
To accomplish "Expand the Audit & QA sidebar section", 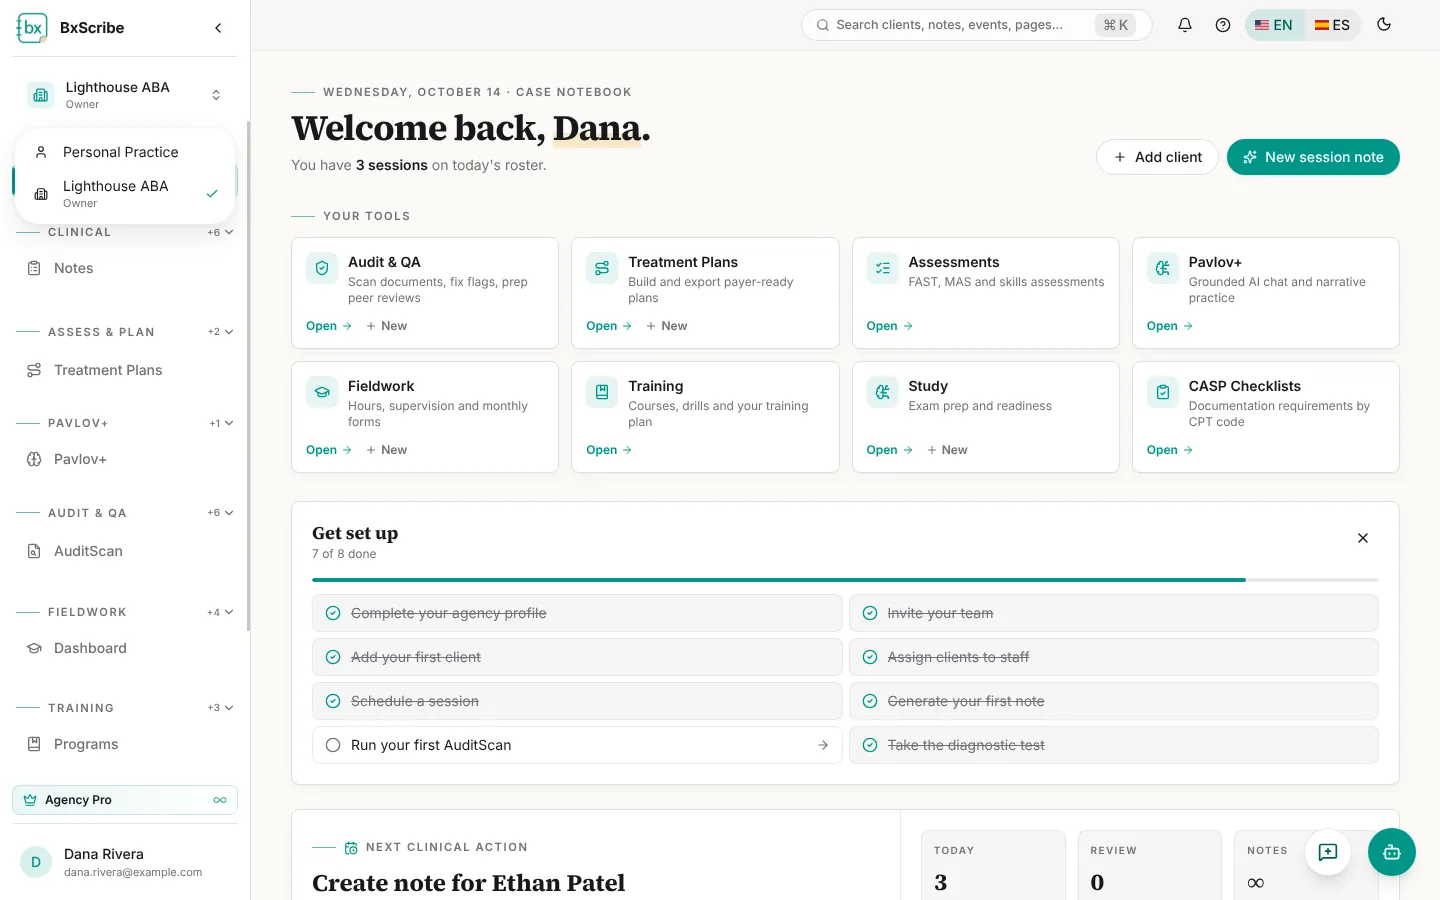I will (221, 513).
